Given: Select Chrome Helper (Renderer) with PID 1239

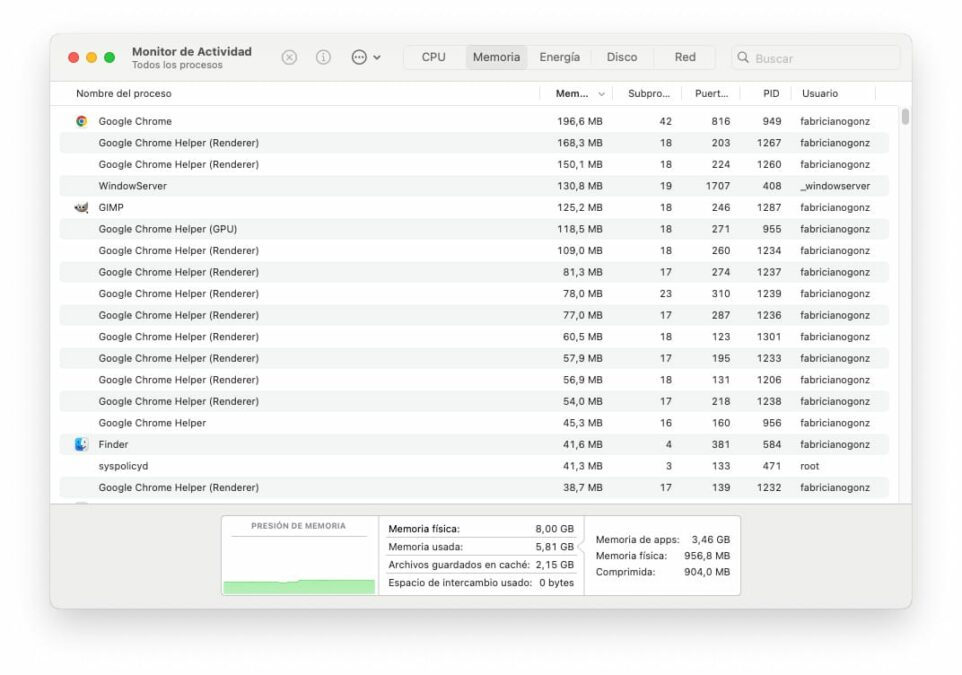Looking at the screenshot, I should [474, 293].
